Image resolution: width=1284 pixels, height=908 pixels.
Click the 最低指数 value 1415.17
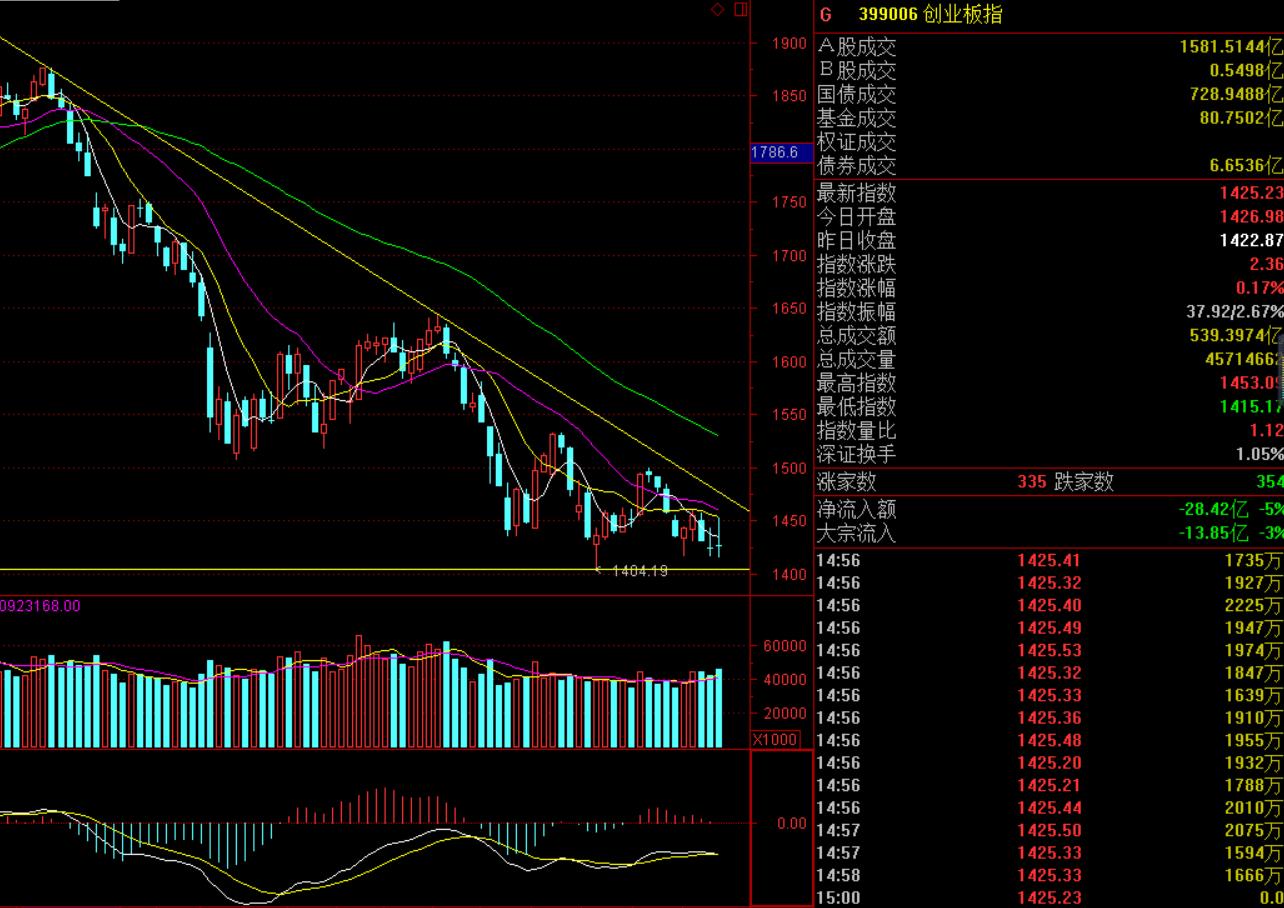1251,407
